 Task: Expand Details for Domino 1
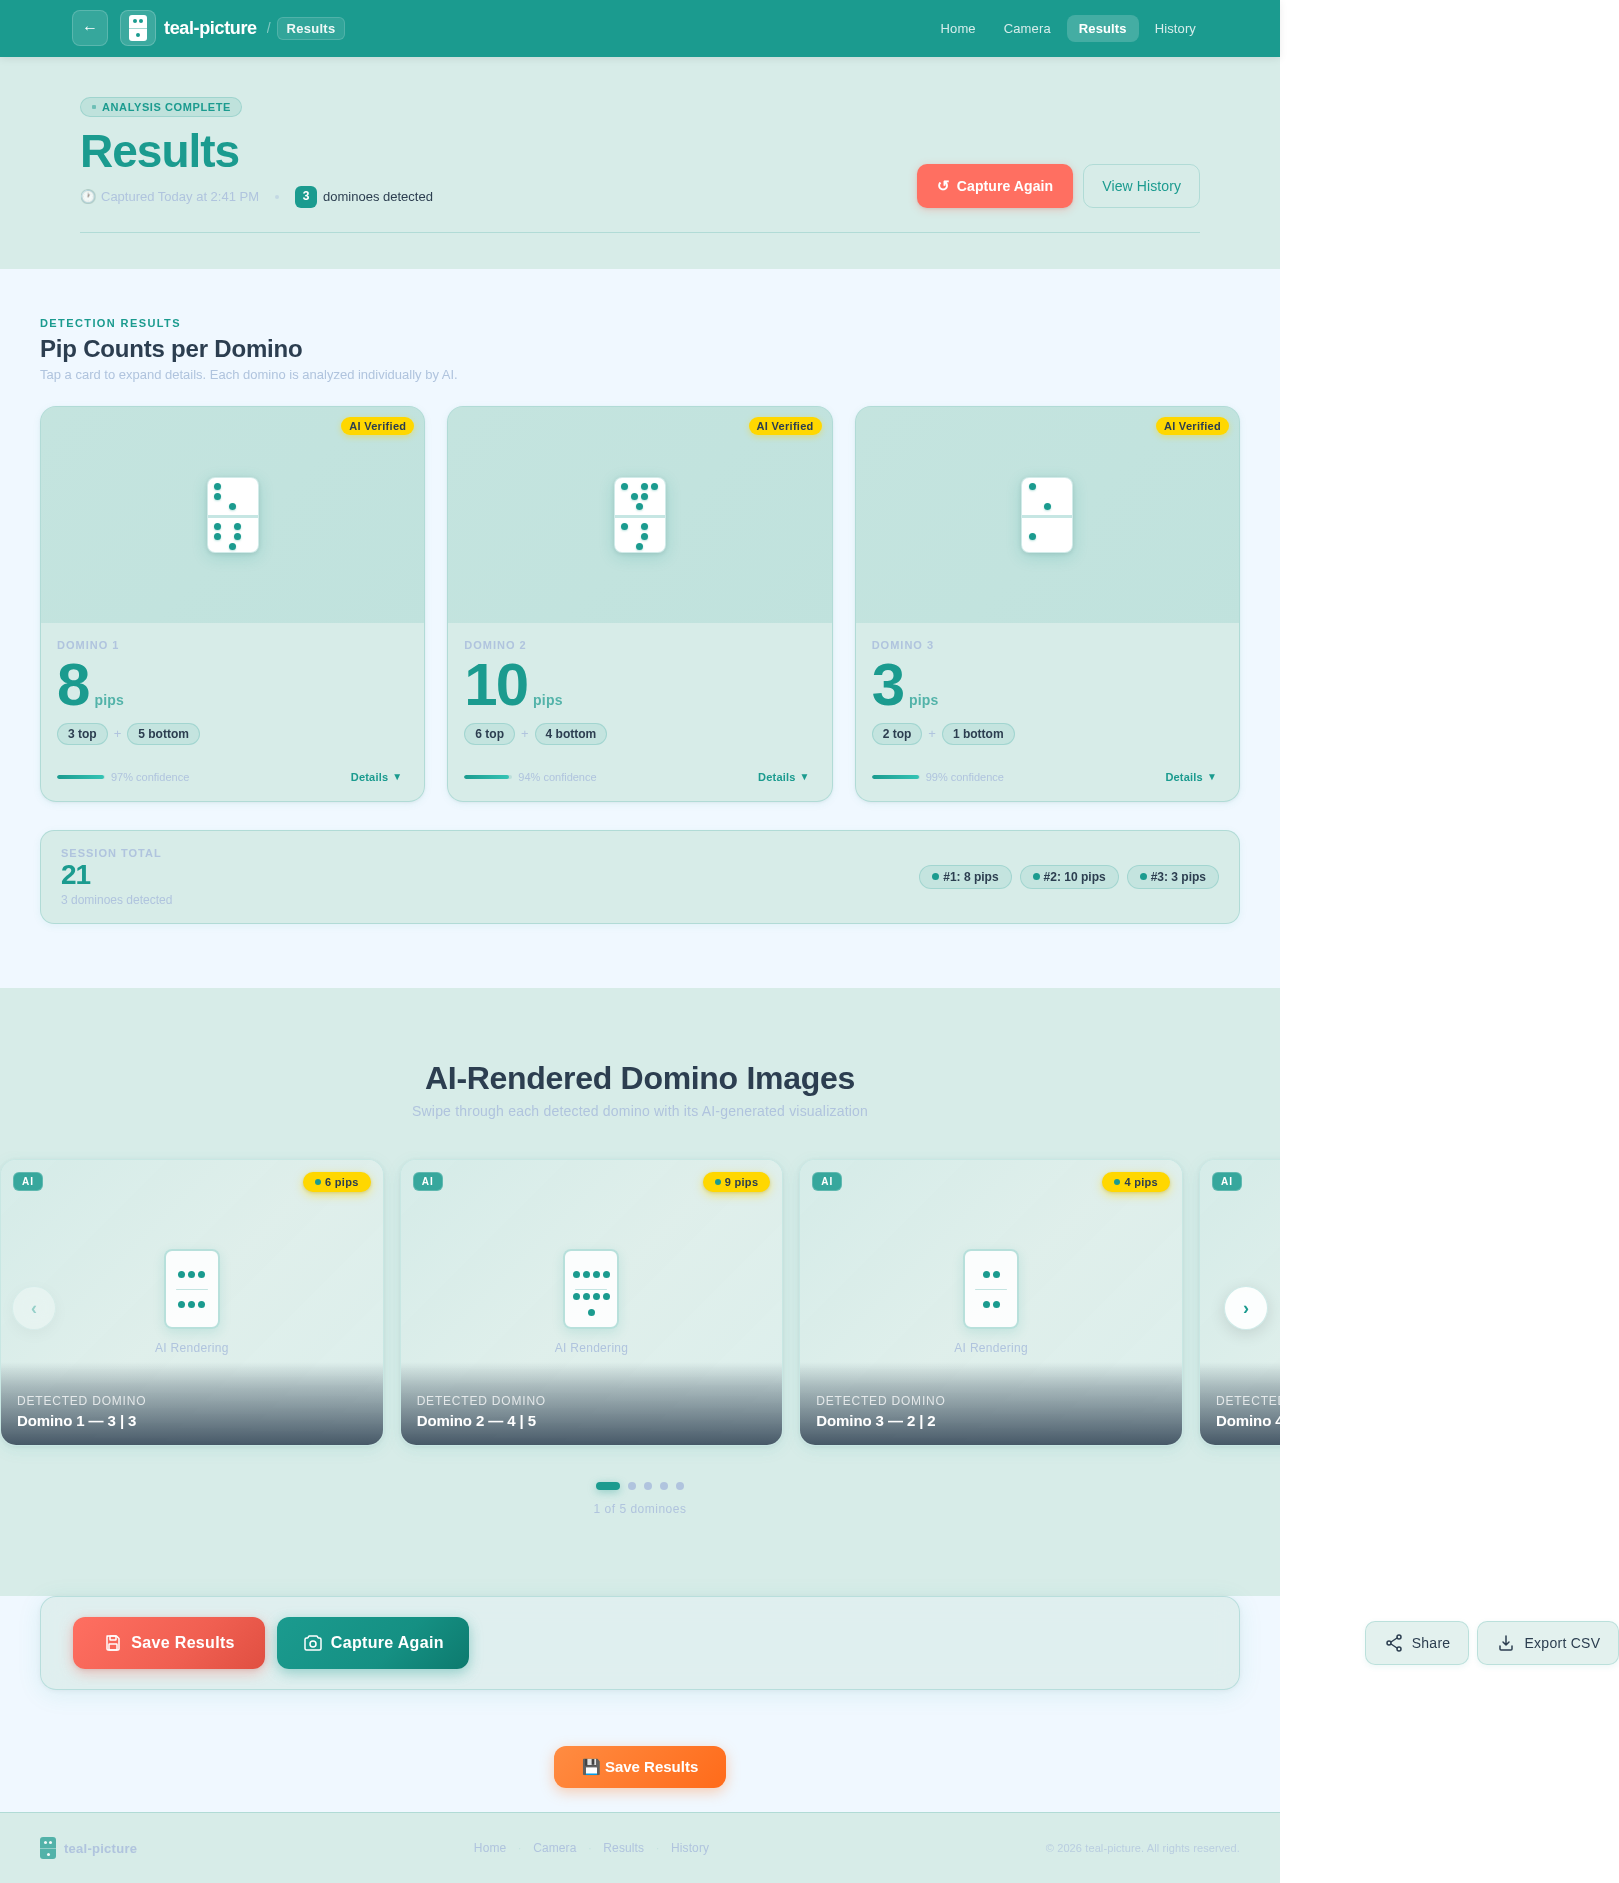pos(376,777)
